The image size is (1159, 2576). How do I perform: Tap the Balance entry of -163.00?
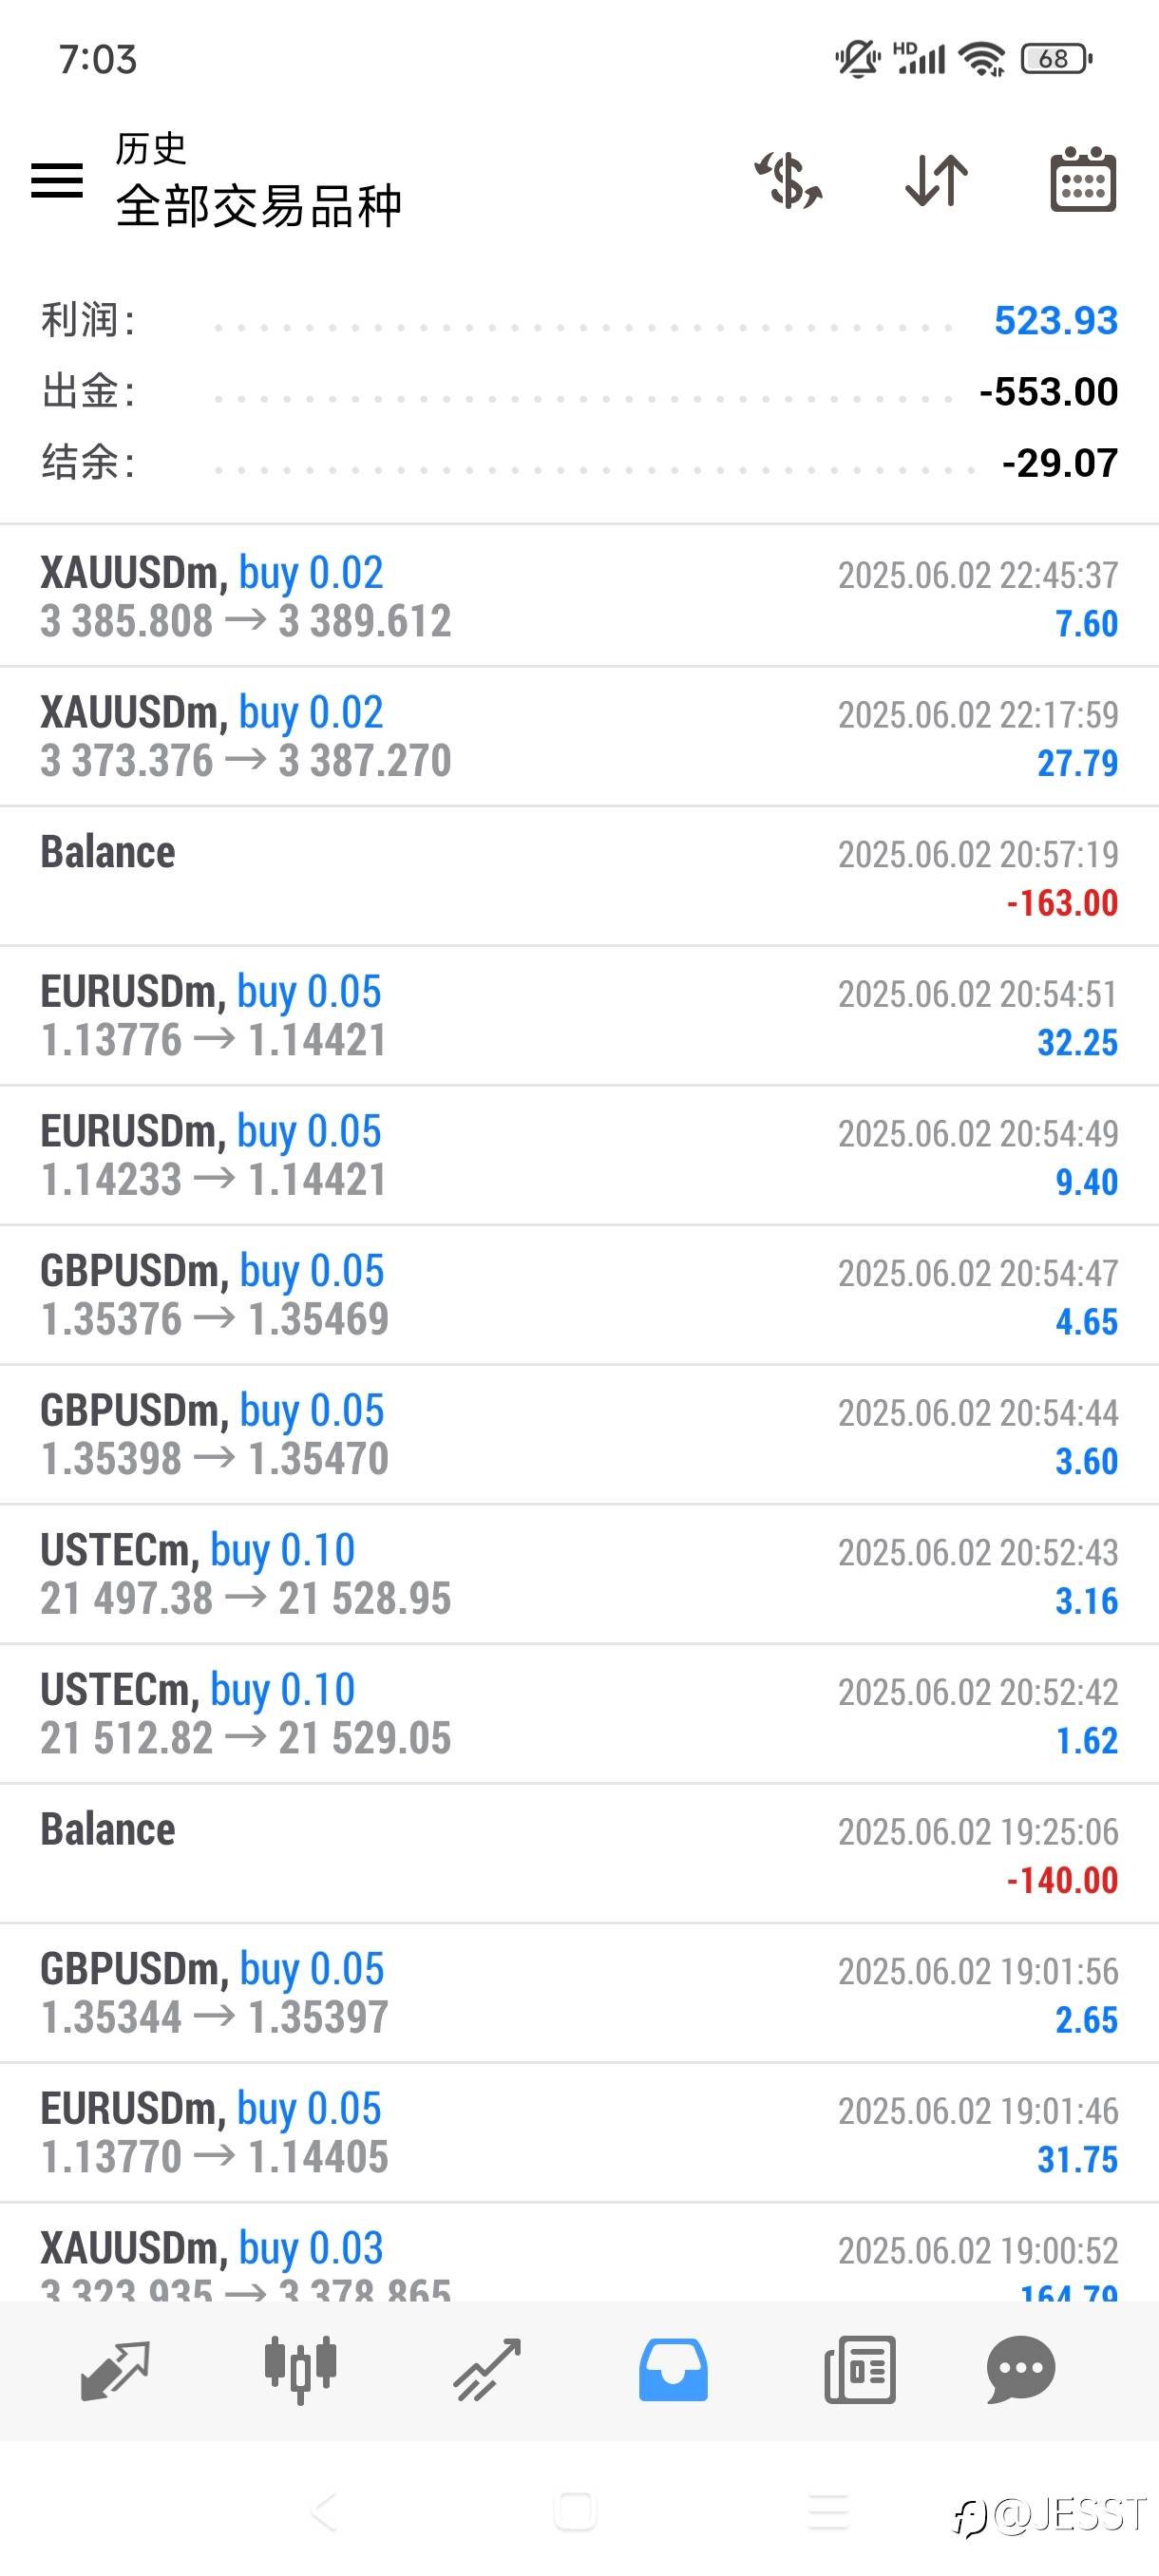[579, 876]
